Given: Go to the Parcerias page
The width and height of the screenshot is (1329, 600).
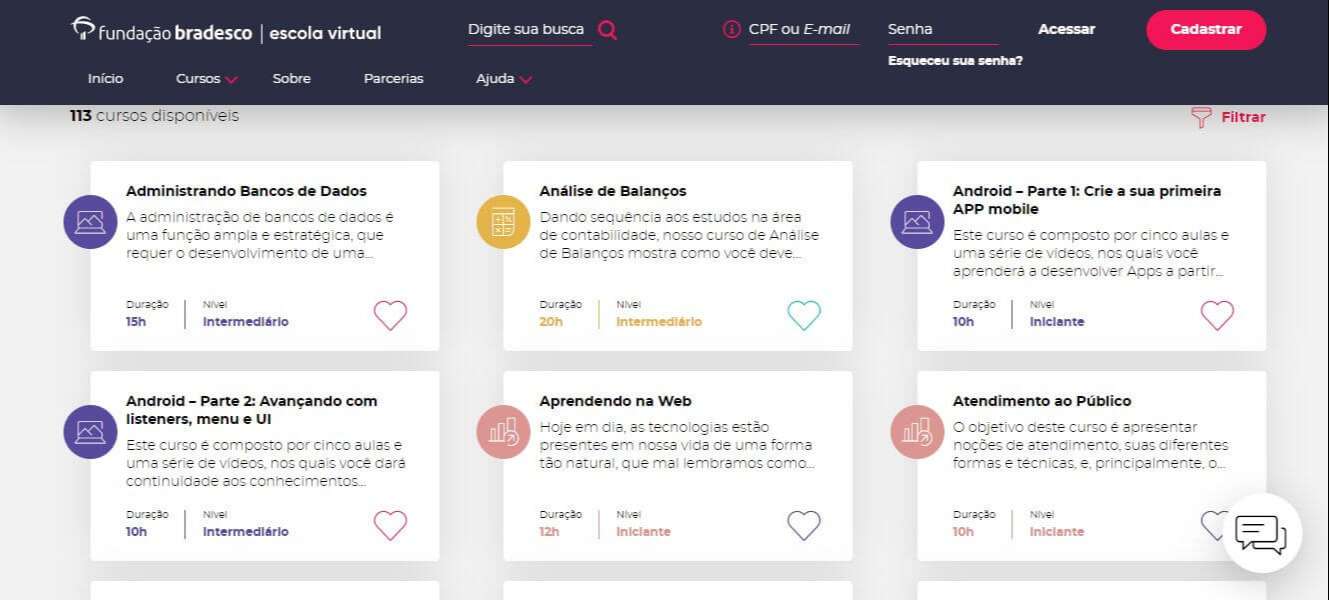Looking at the screenshot, I should 393,78.
